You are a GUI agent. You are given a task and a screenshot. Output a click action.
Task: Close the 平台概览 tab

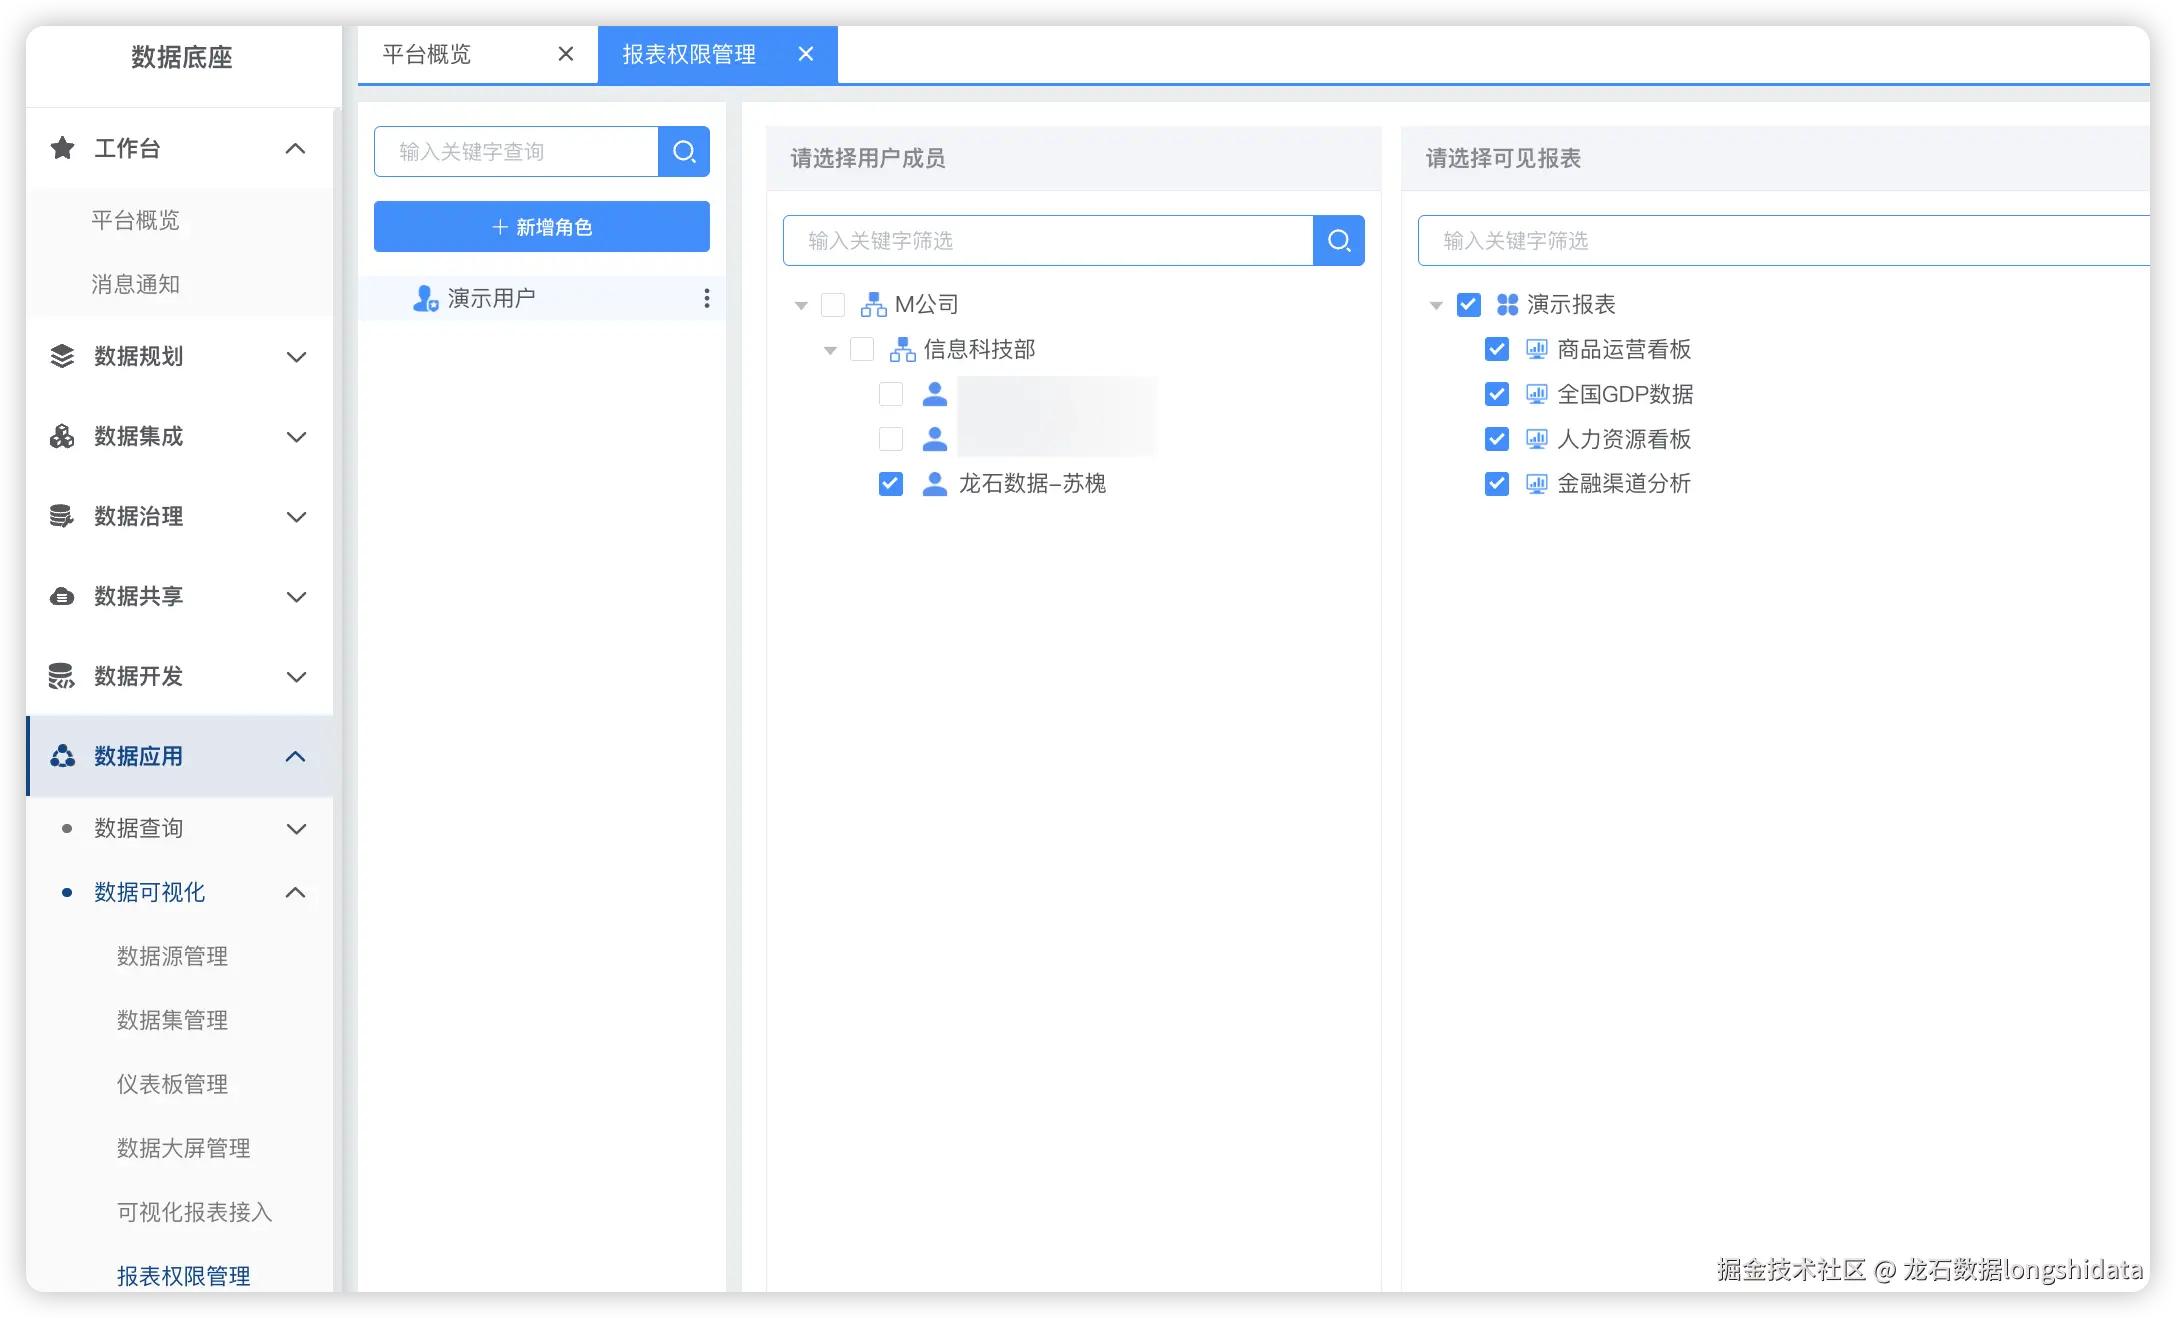tap(566, 54)
